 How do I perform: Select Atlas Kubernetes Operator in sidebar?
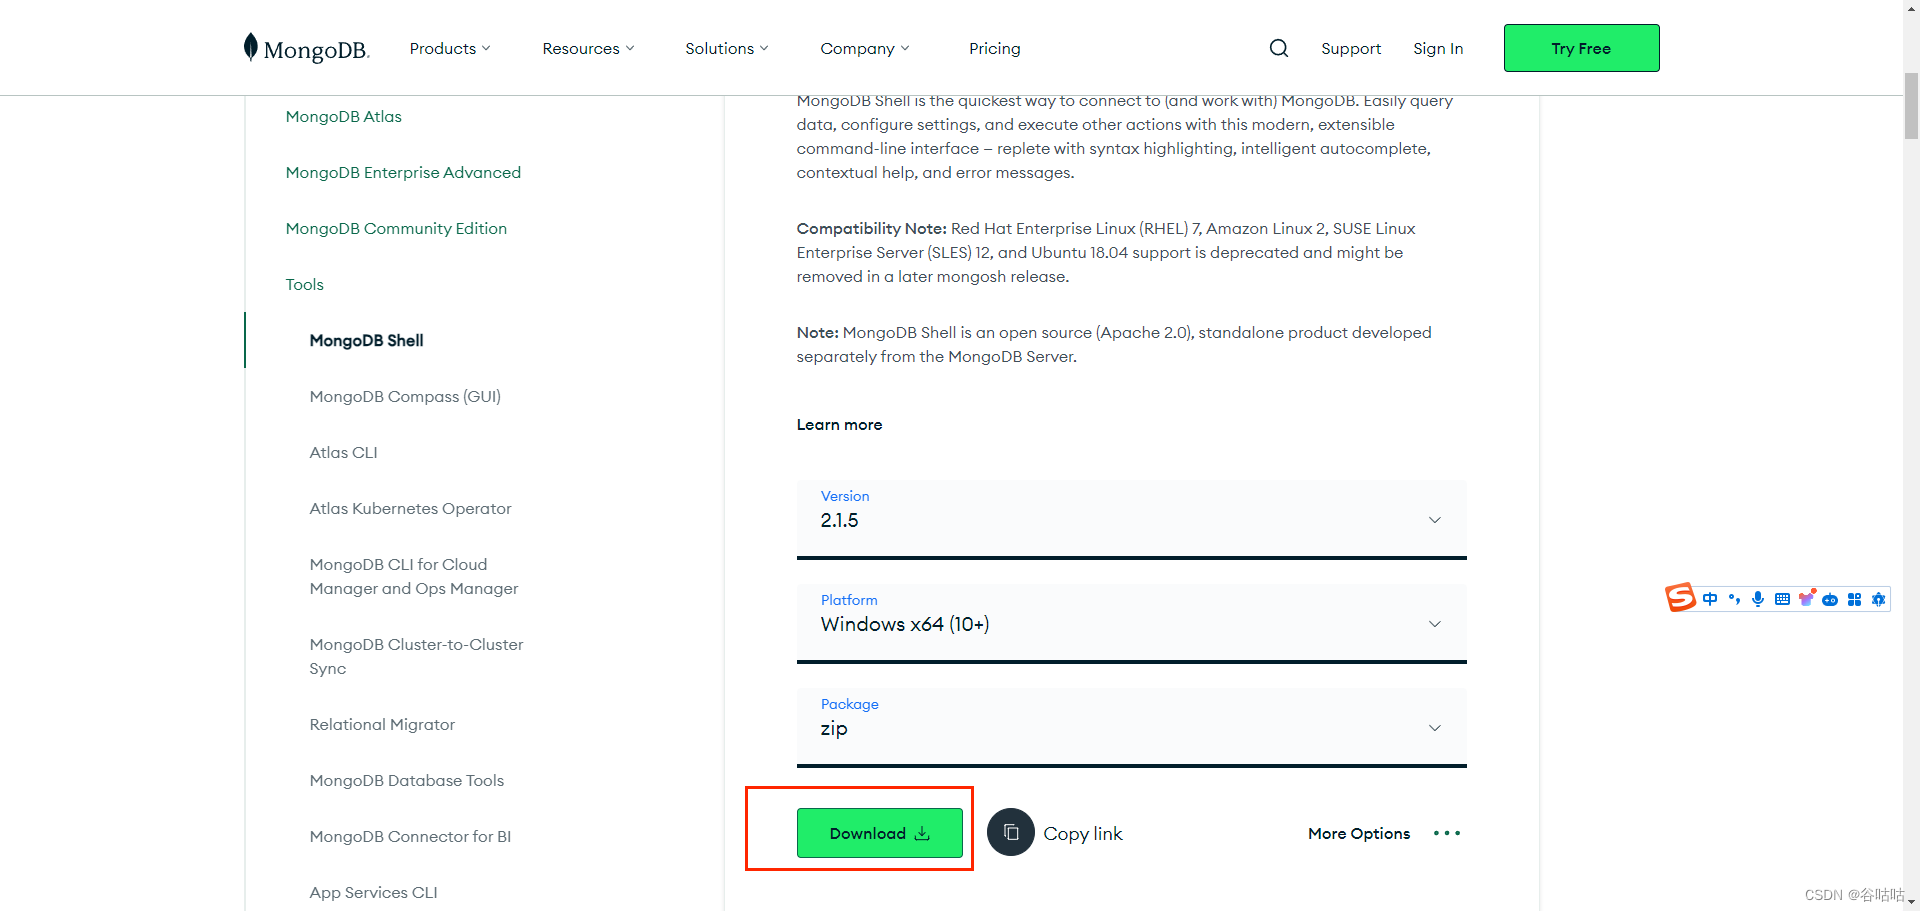click(x=410, y=508)
